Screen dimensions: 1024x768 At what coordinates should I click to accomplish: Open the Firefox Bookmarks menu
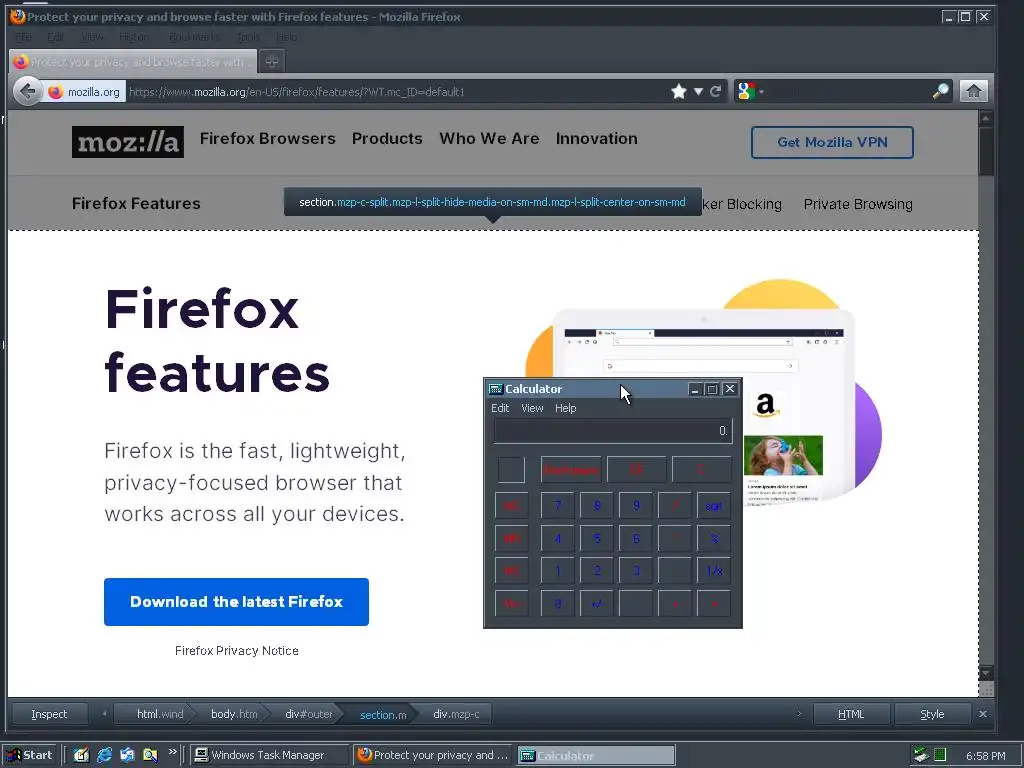(x=194, y=37)
